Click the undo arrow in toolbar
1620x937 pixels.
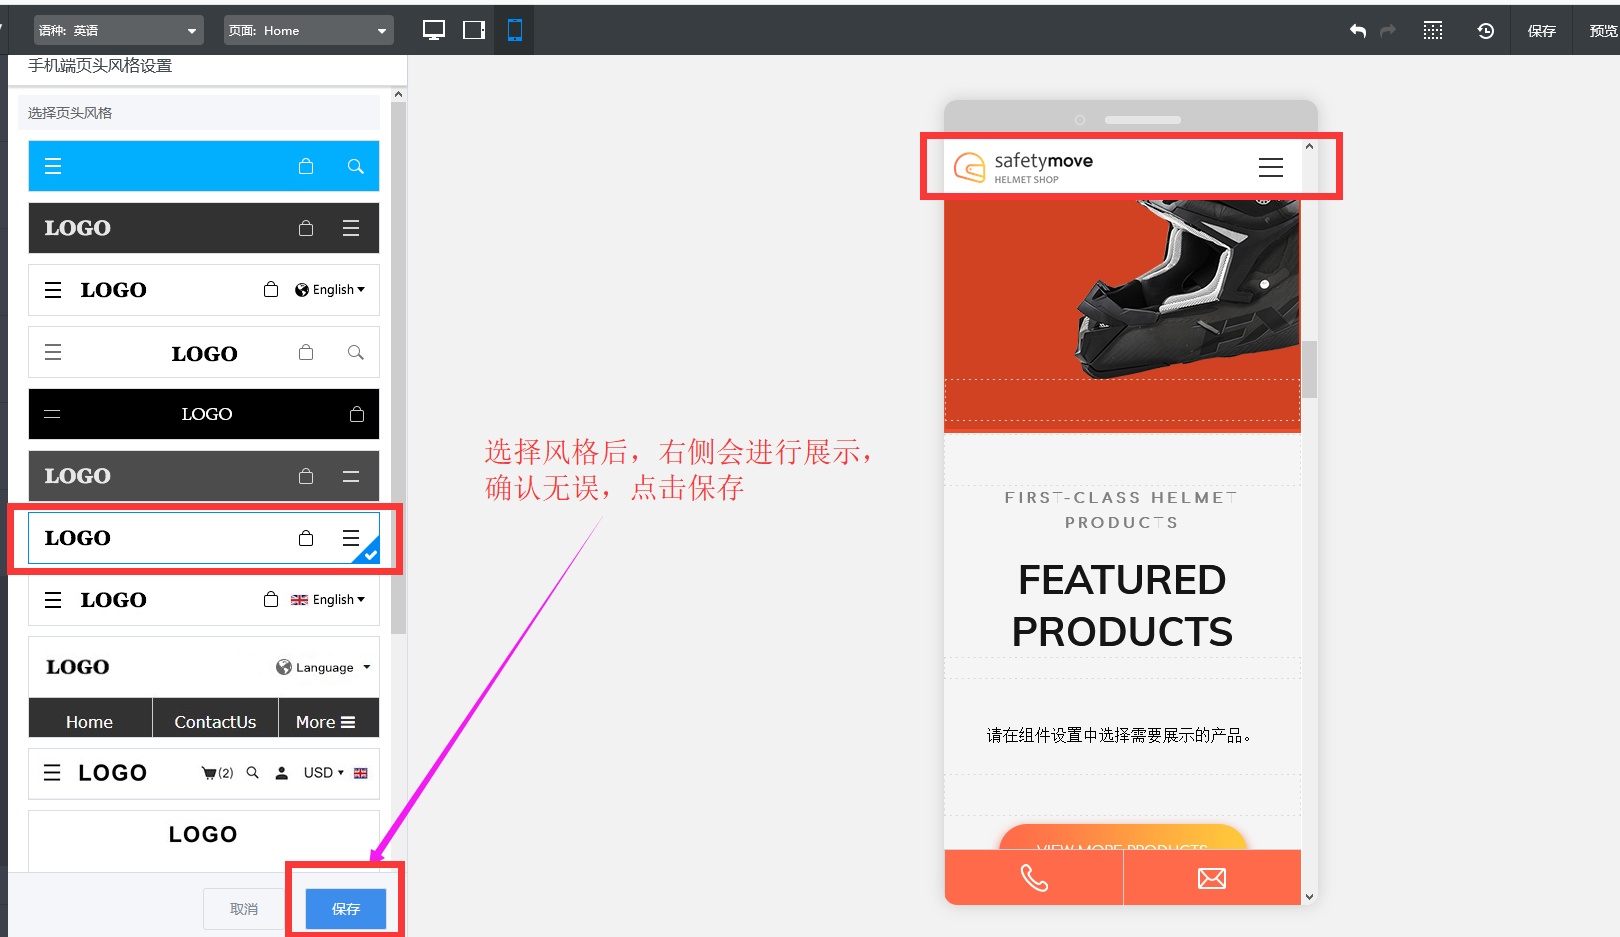click(1357, 31)
